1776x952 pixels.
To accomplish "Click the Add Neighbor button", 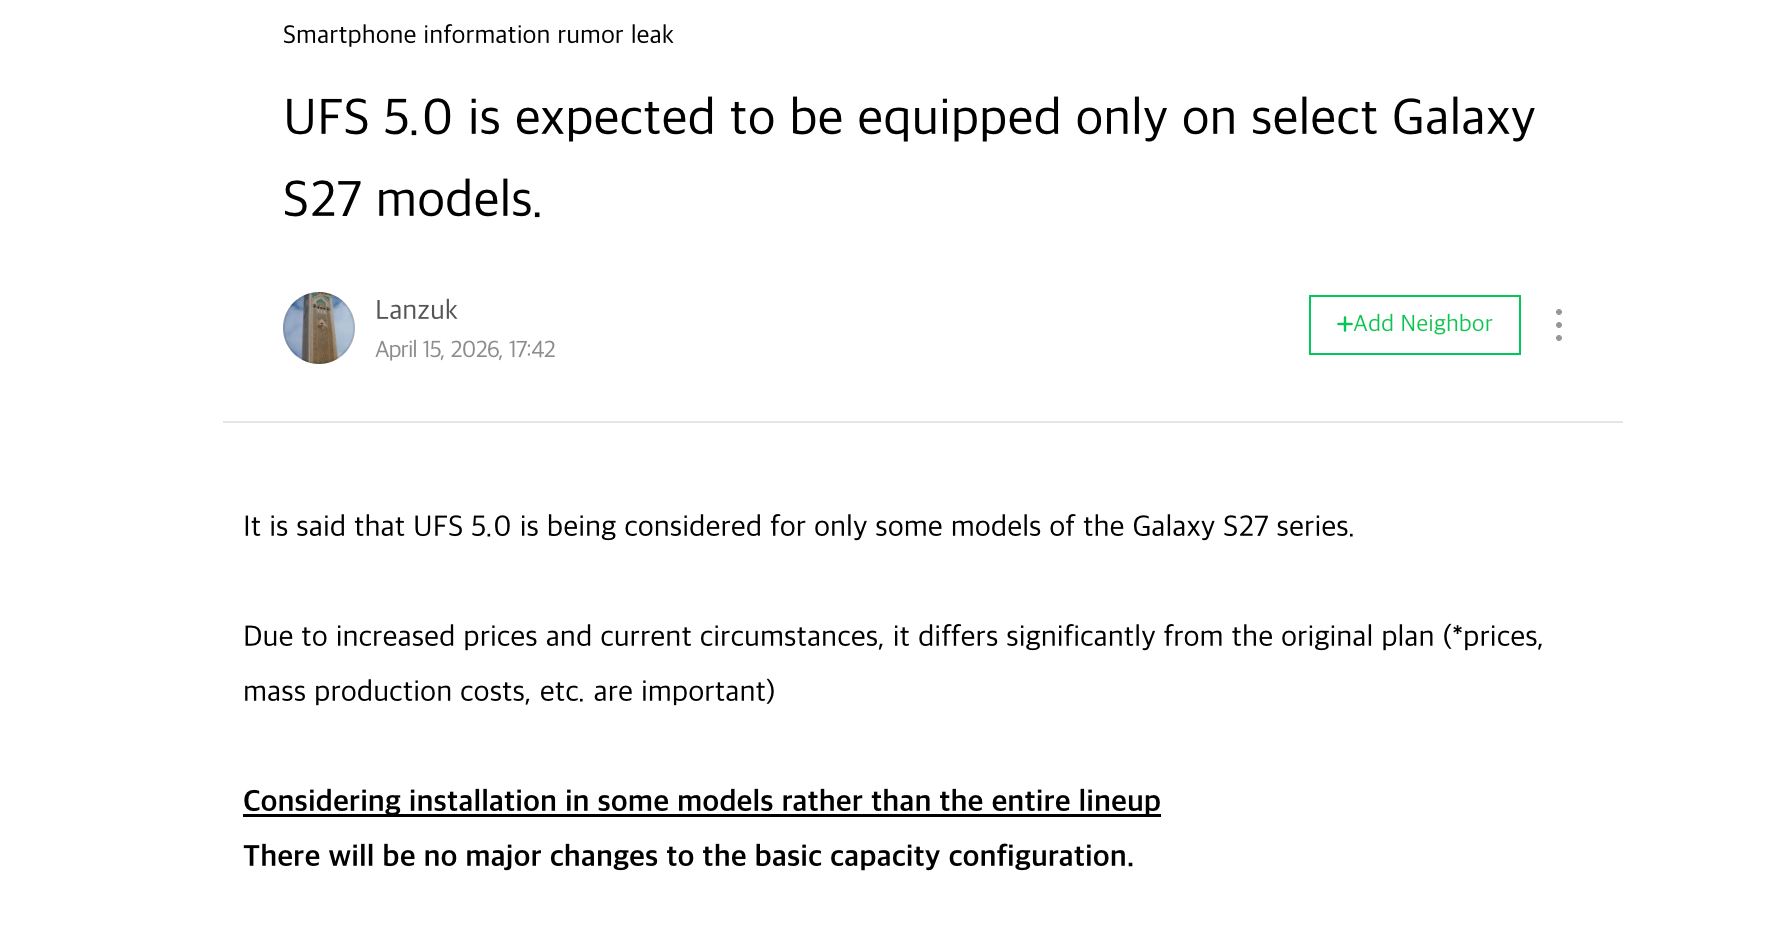I will pos(1414,324).
